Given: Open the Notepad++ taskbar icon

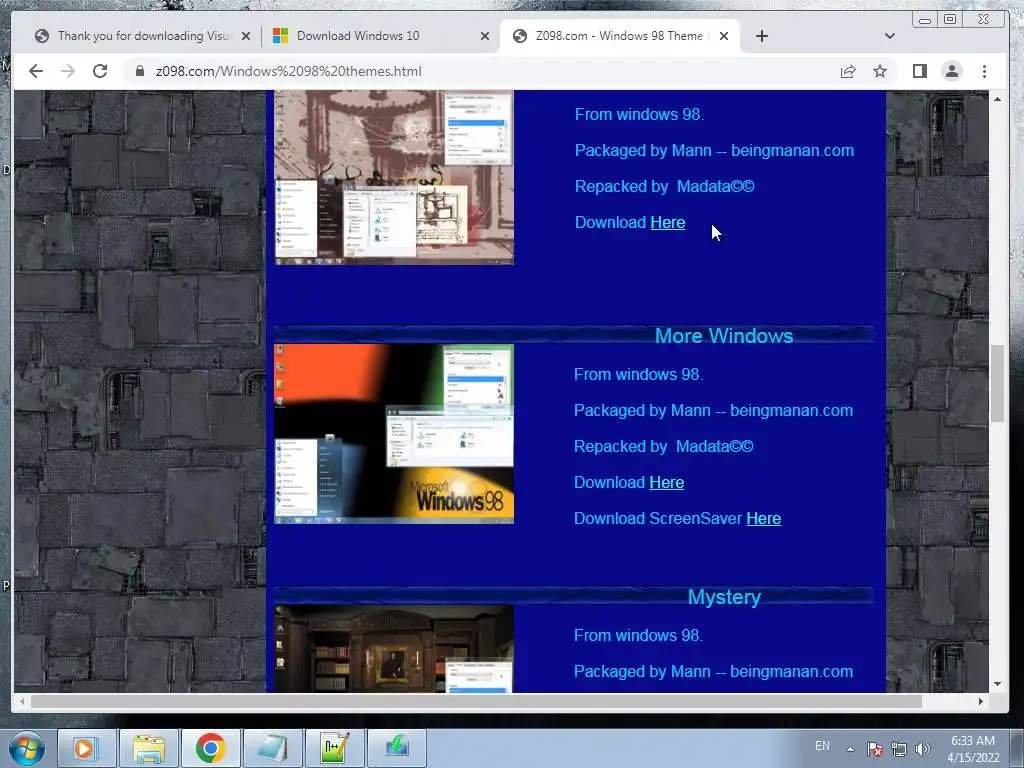Looking at the screenshot, I should [x=334, y=748].
